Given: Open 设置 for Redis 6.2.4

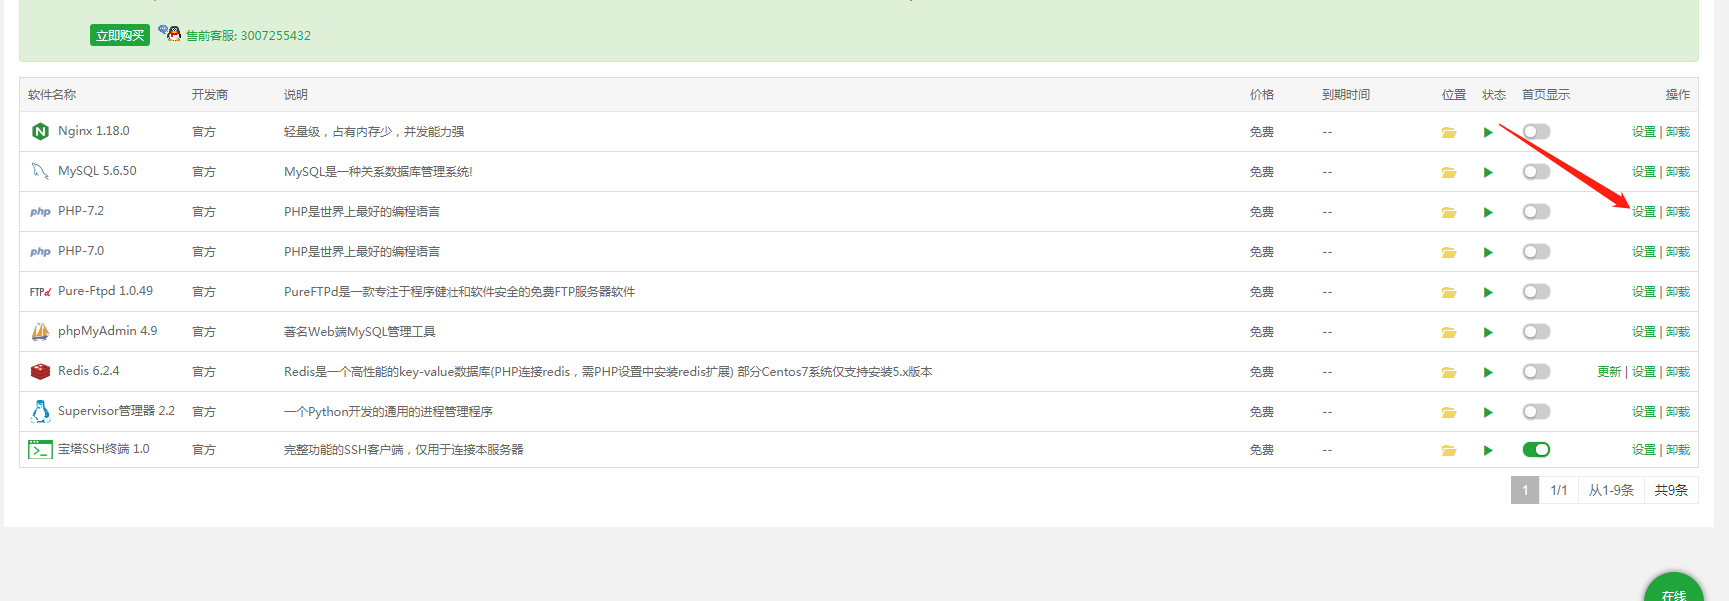Looking at the screenshot, I should (x=1644, y=372).
